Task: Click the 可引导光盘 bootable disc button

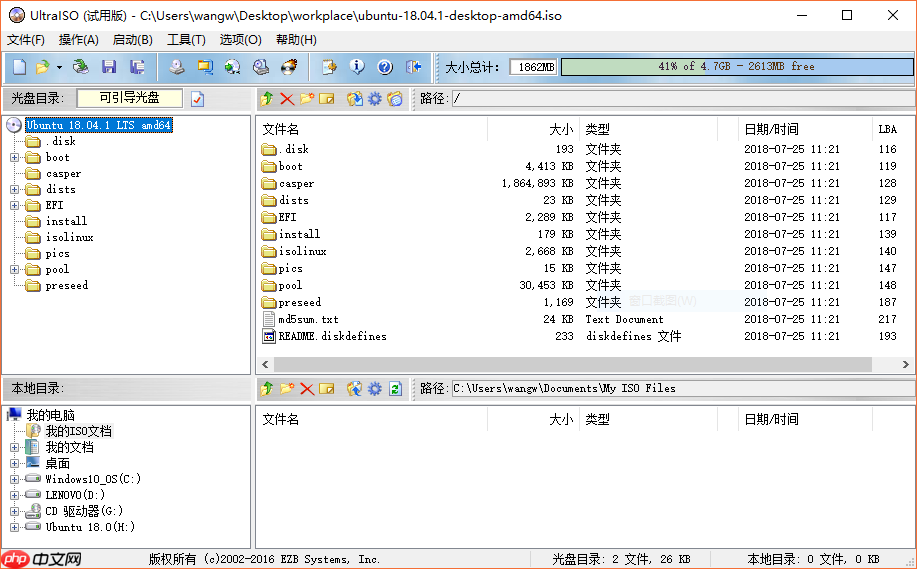Action: 130,98
